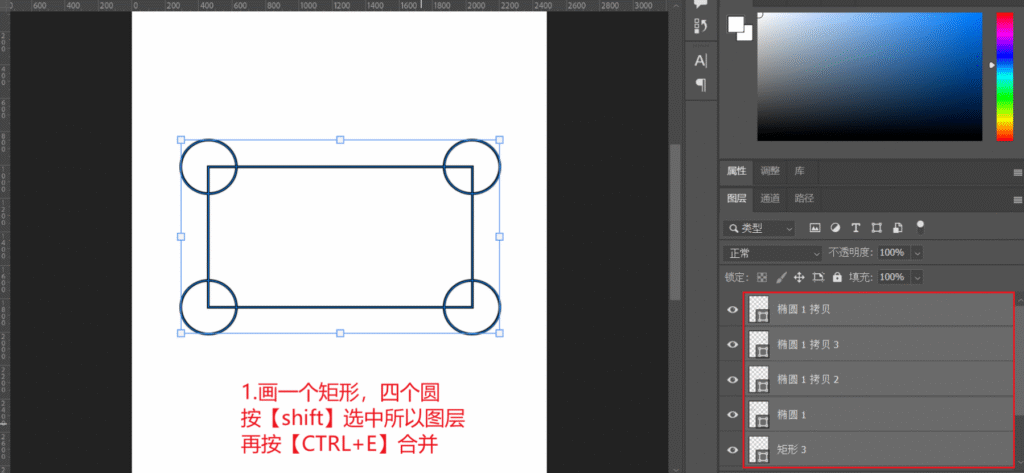Pick a color in the blue color field

pos(869,76)
